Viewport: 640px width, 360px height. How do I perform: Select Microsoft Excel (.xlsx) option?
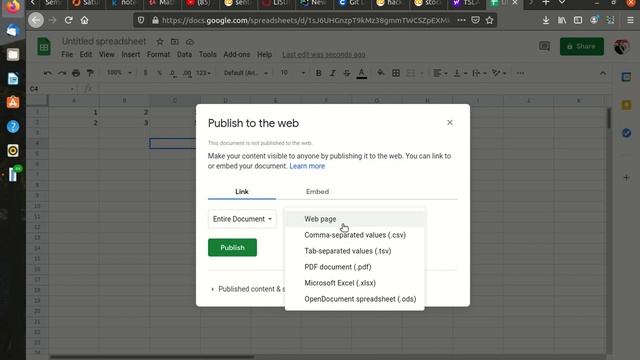(x=355, y=283)
